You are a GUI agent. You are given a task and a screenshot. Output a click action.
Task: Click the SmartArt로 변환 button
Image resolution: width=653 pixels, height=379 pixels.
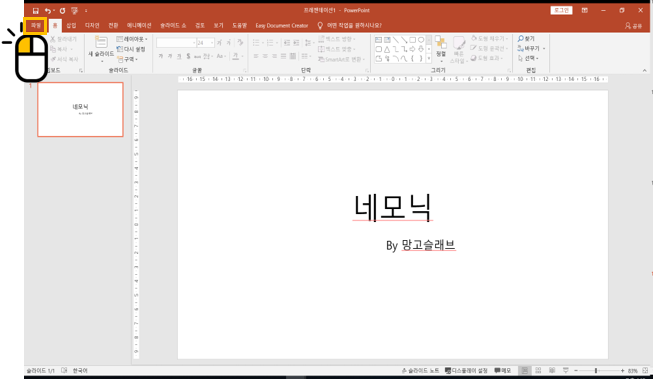tap(341, 59)
